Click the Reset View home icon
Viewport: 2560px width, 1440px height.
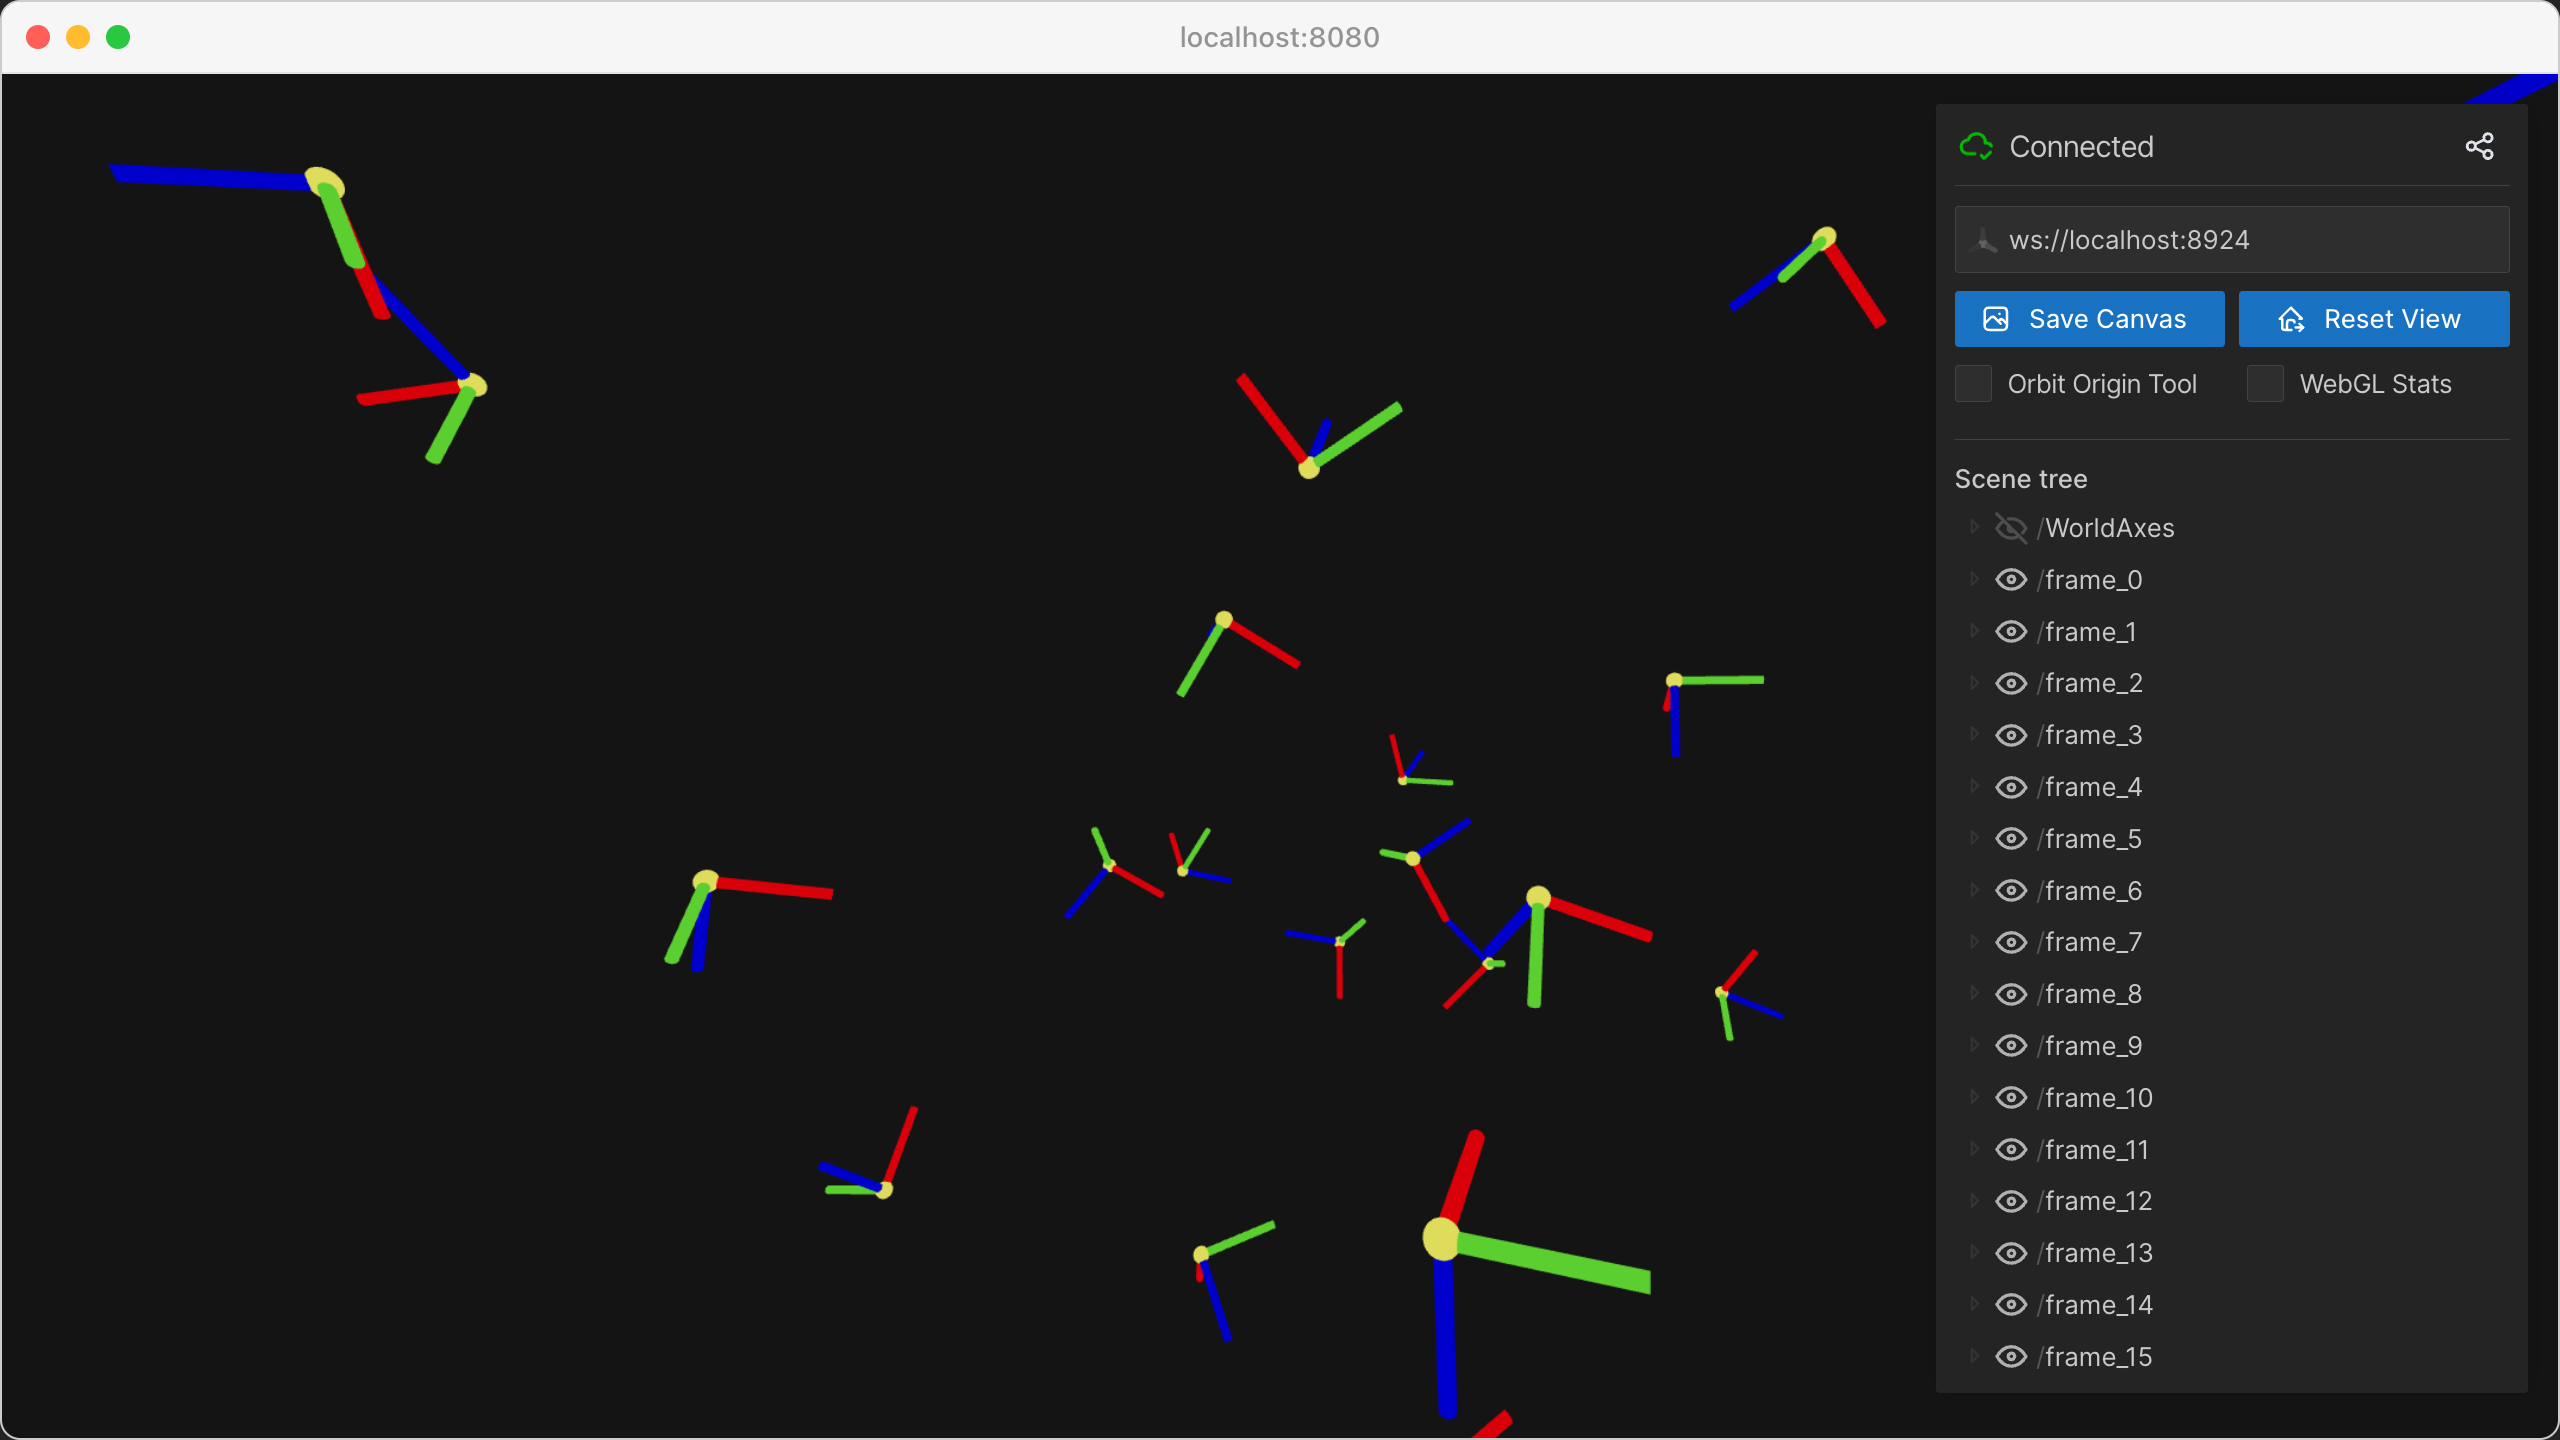click(2291, 319)
